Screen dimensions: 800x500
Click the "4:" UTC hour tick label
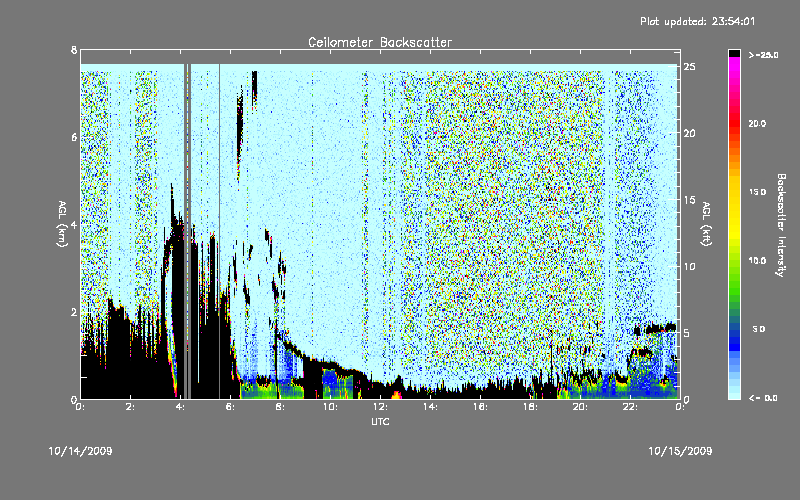(181, 407)
